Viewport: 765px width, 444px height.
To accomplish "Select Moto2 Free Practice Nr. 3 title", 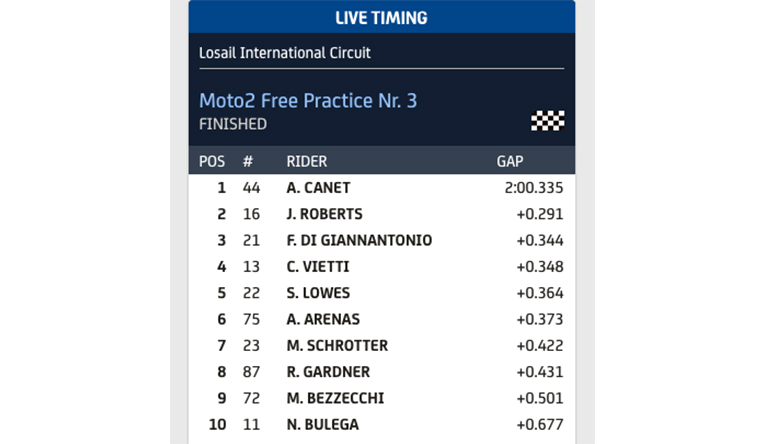I will [x=308, y=101].
